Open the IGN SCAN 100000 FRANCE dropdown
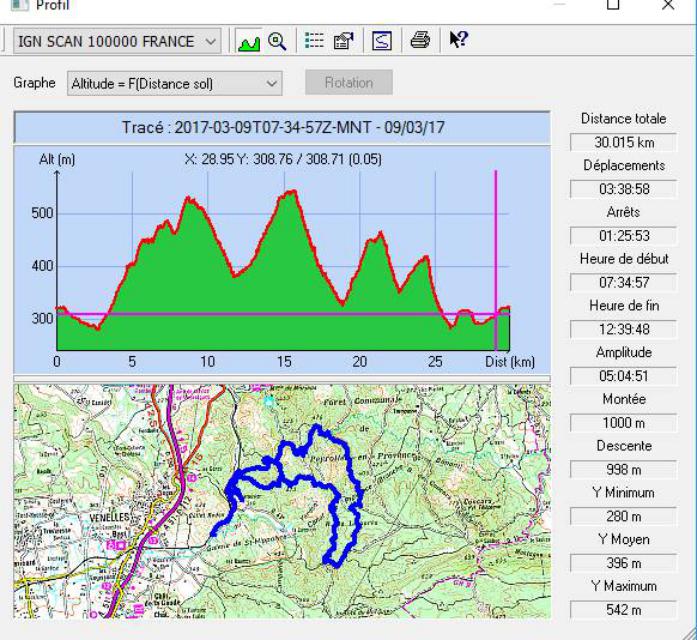The width and height of the screenshot is (697, 640). [209, 42]
